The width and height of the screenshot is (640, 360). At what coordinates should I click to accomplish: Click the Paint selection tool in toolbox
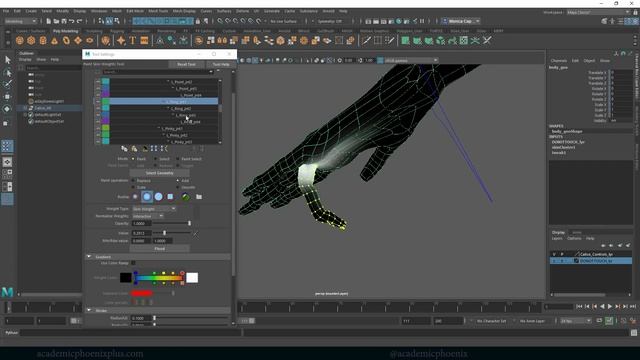tap(7, 84)
